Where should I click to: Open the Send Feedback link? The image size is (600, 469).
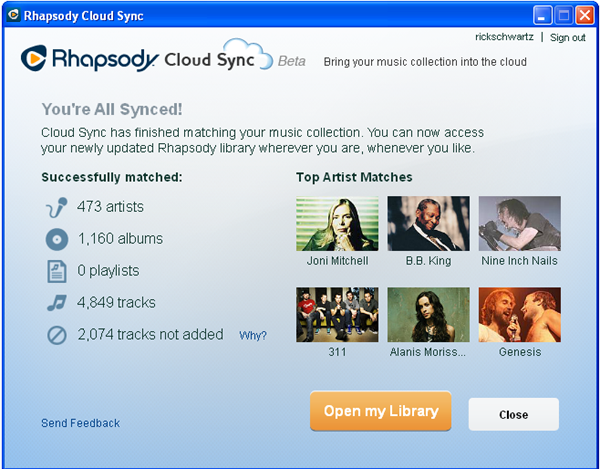[x=80, y=423]
